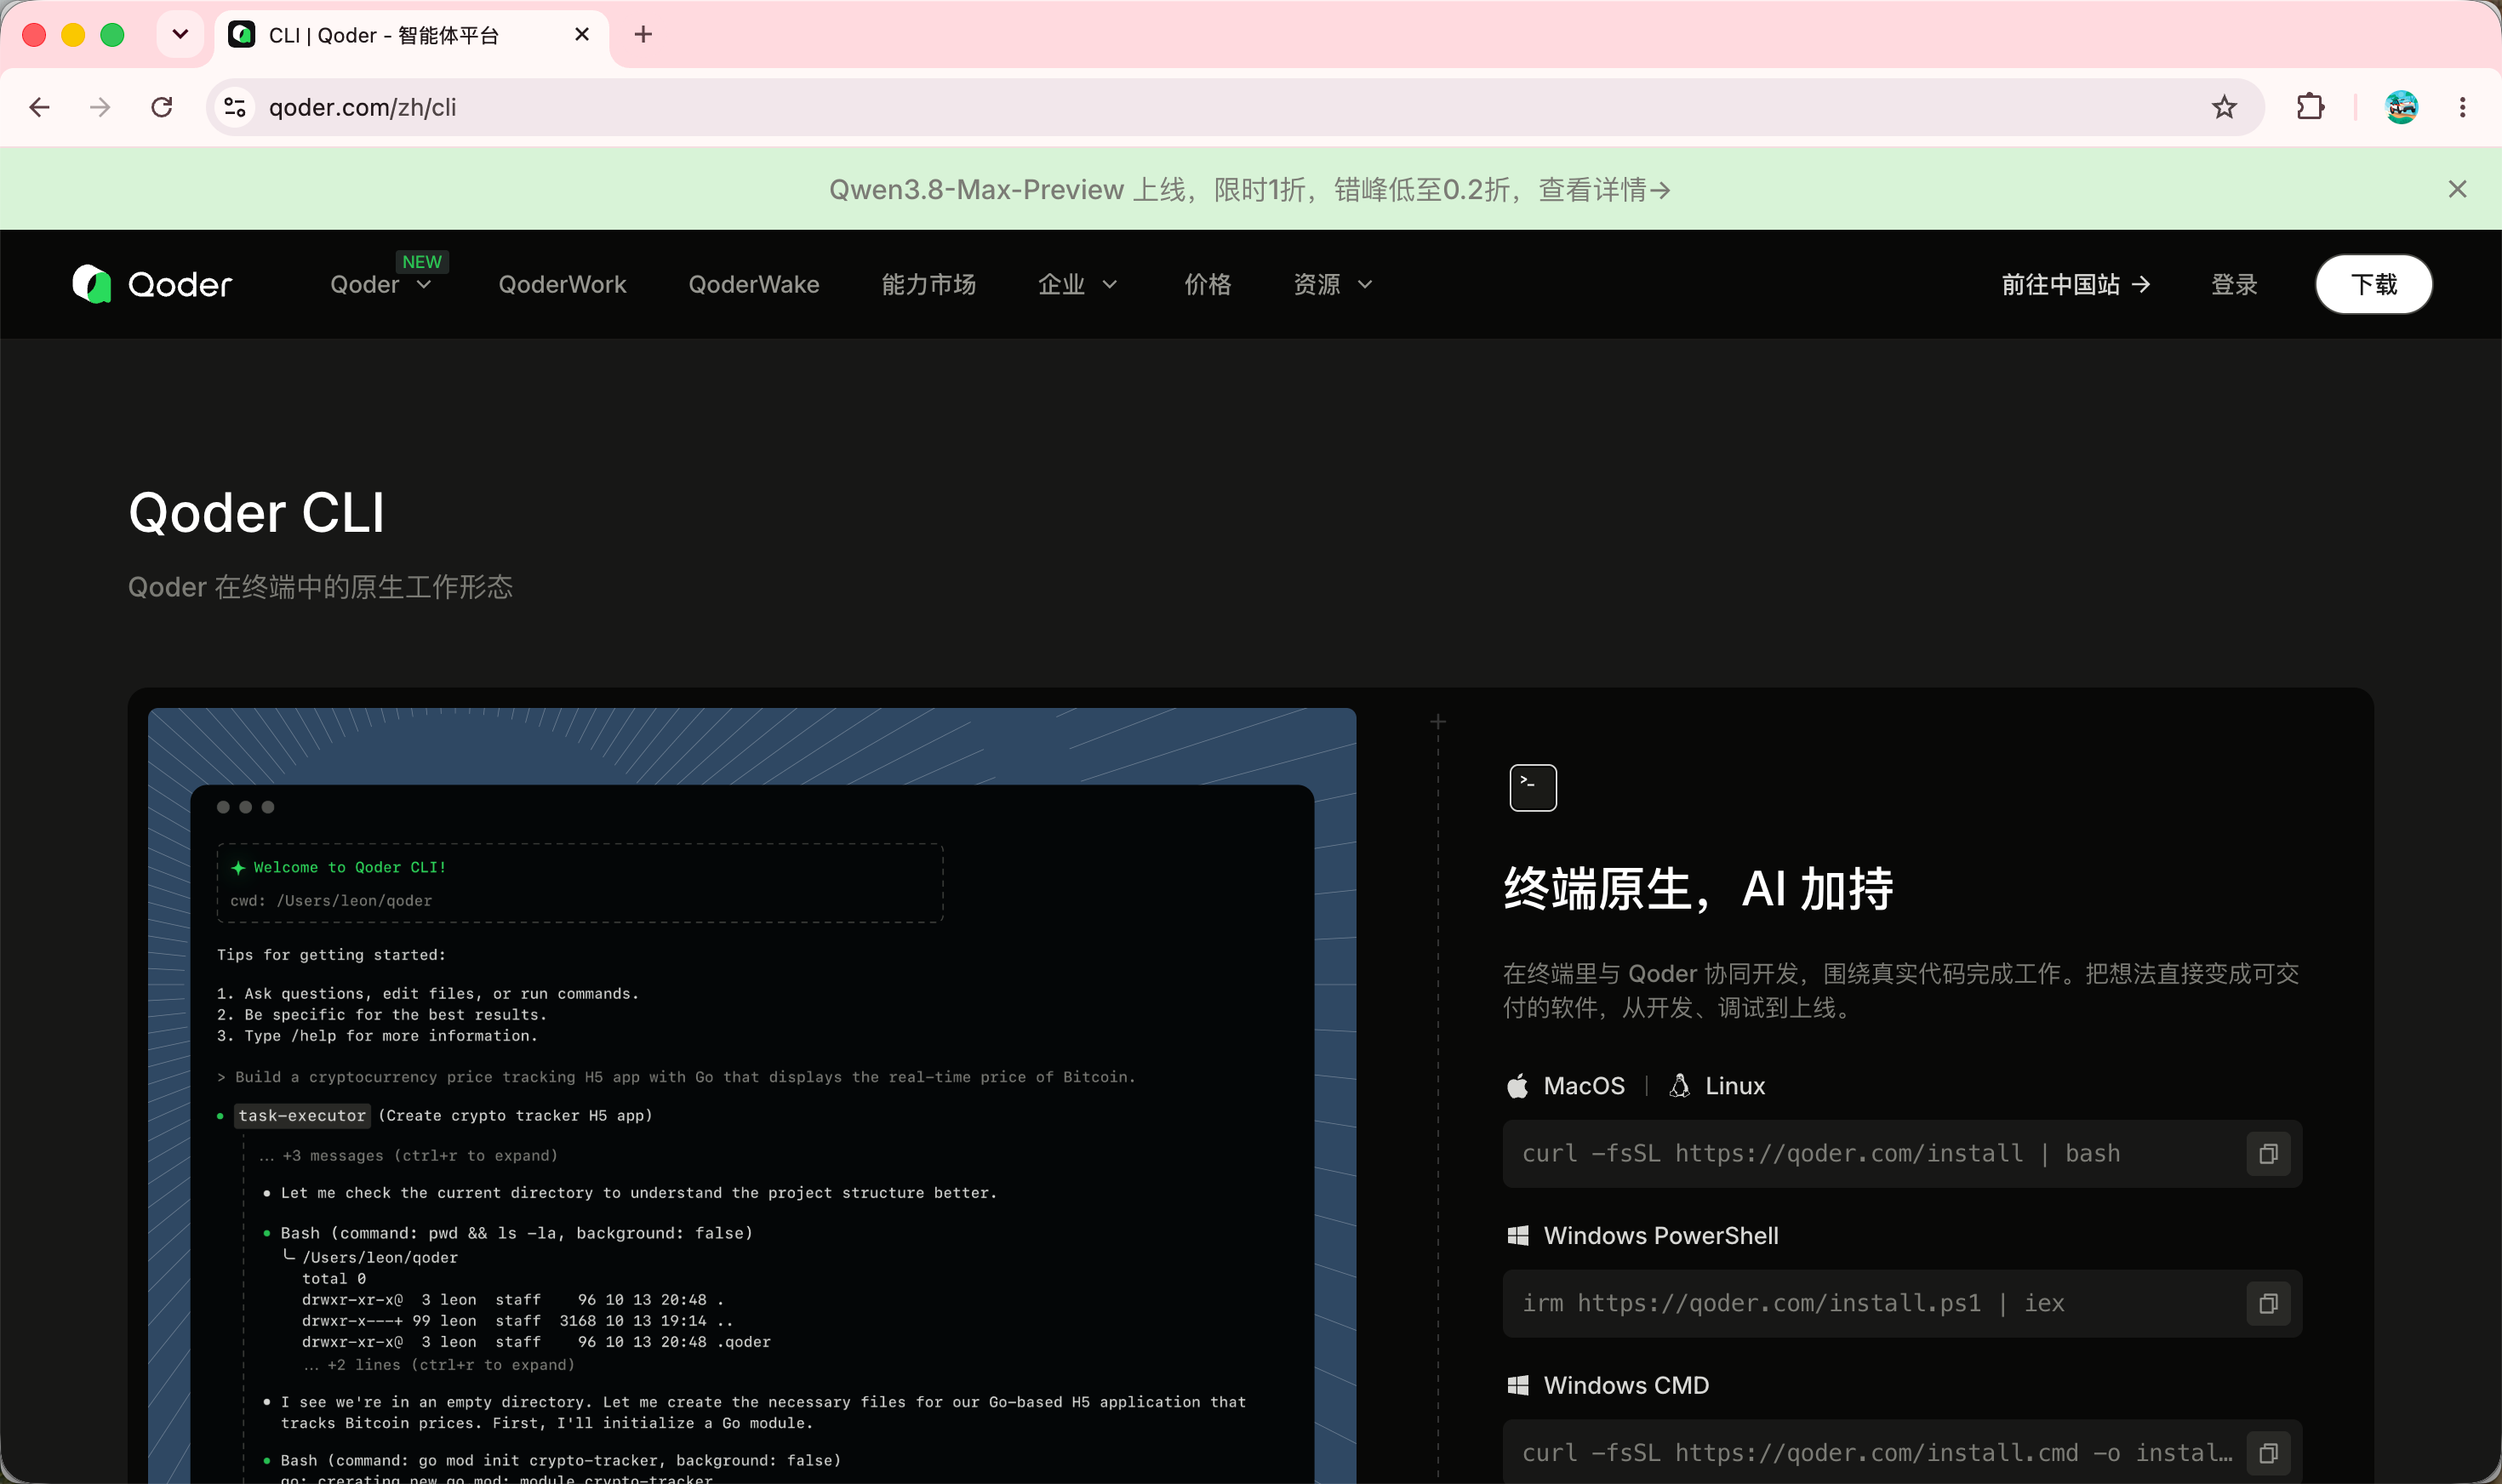2502x1484 pixels.
Task: Click the Windows logo beside Windows CMD
Action: [x=1518, y=1386]
